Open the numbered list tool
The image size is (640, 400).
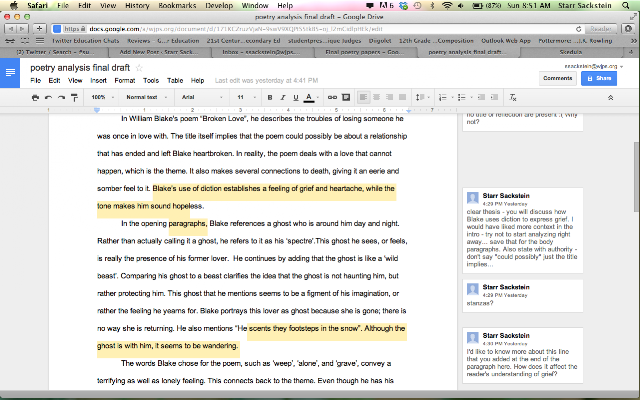click(x=443, y=97)
